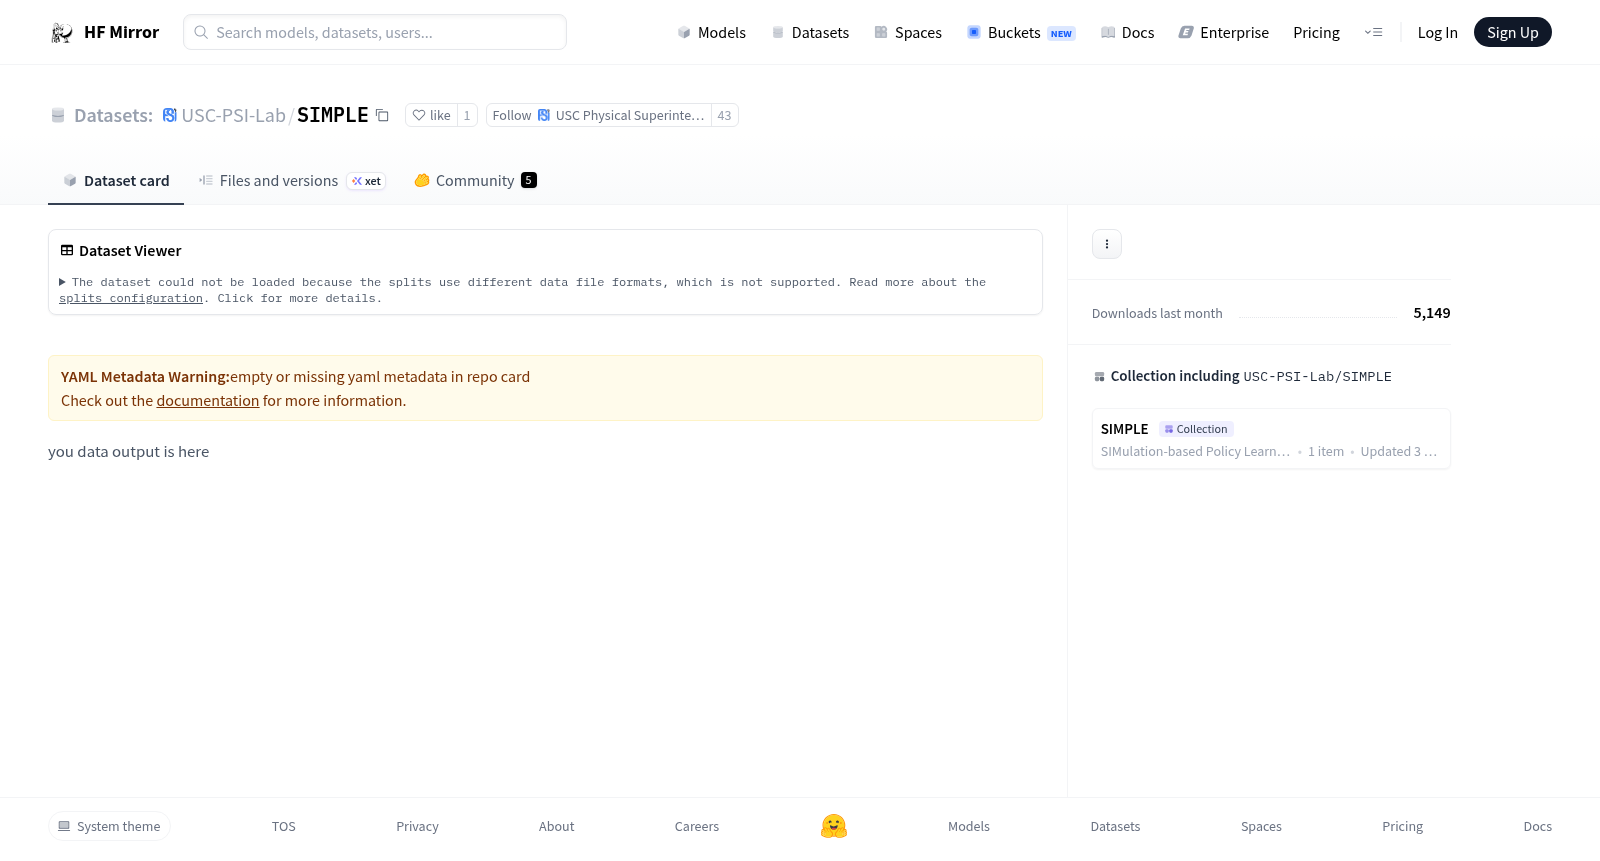This screenshot has height=861, width=1600.
Task: Open the USC-PSI-Lab owner link
Action: (233, 115)
